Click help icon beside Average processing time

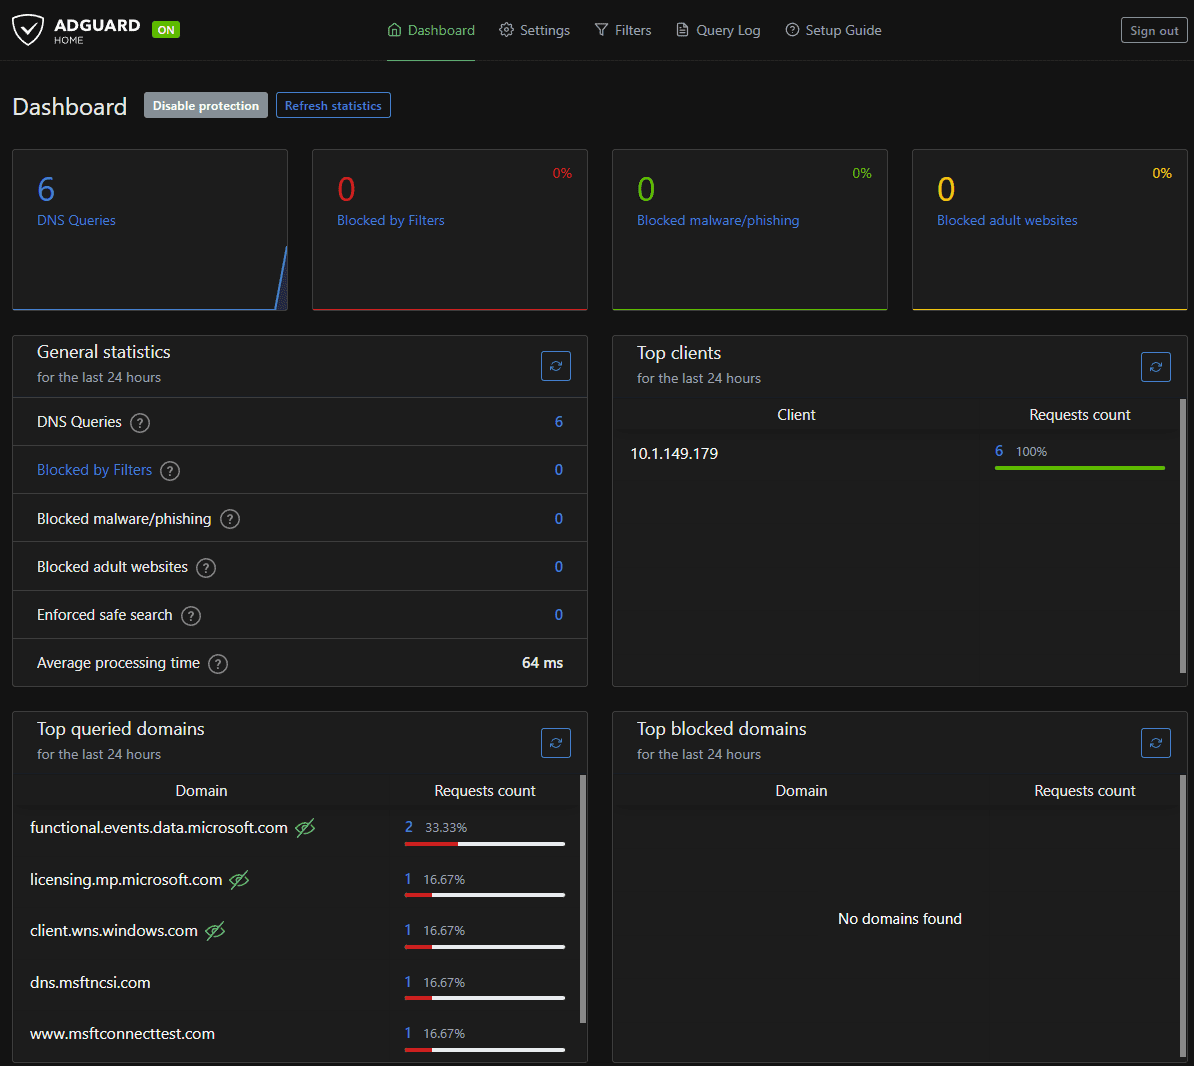point(218,664)
